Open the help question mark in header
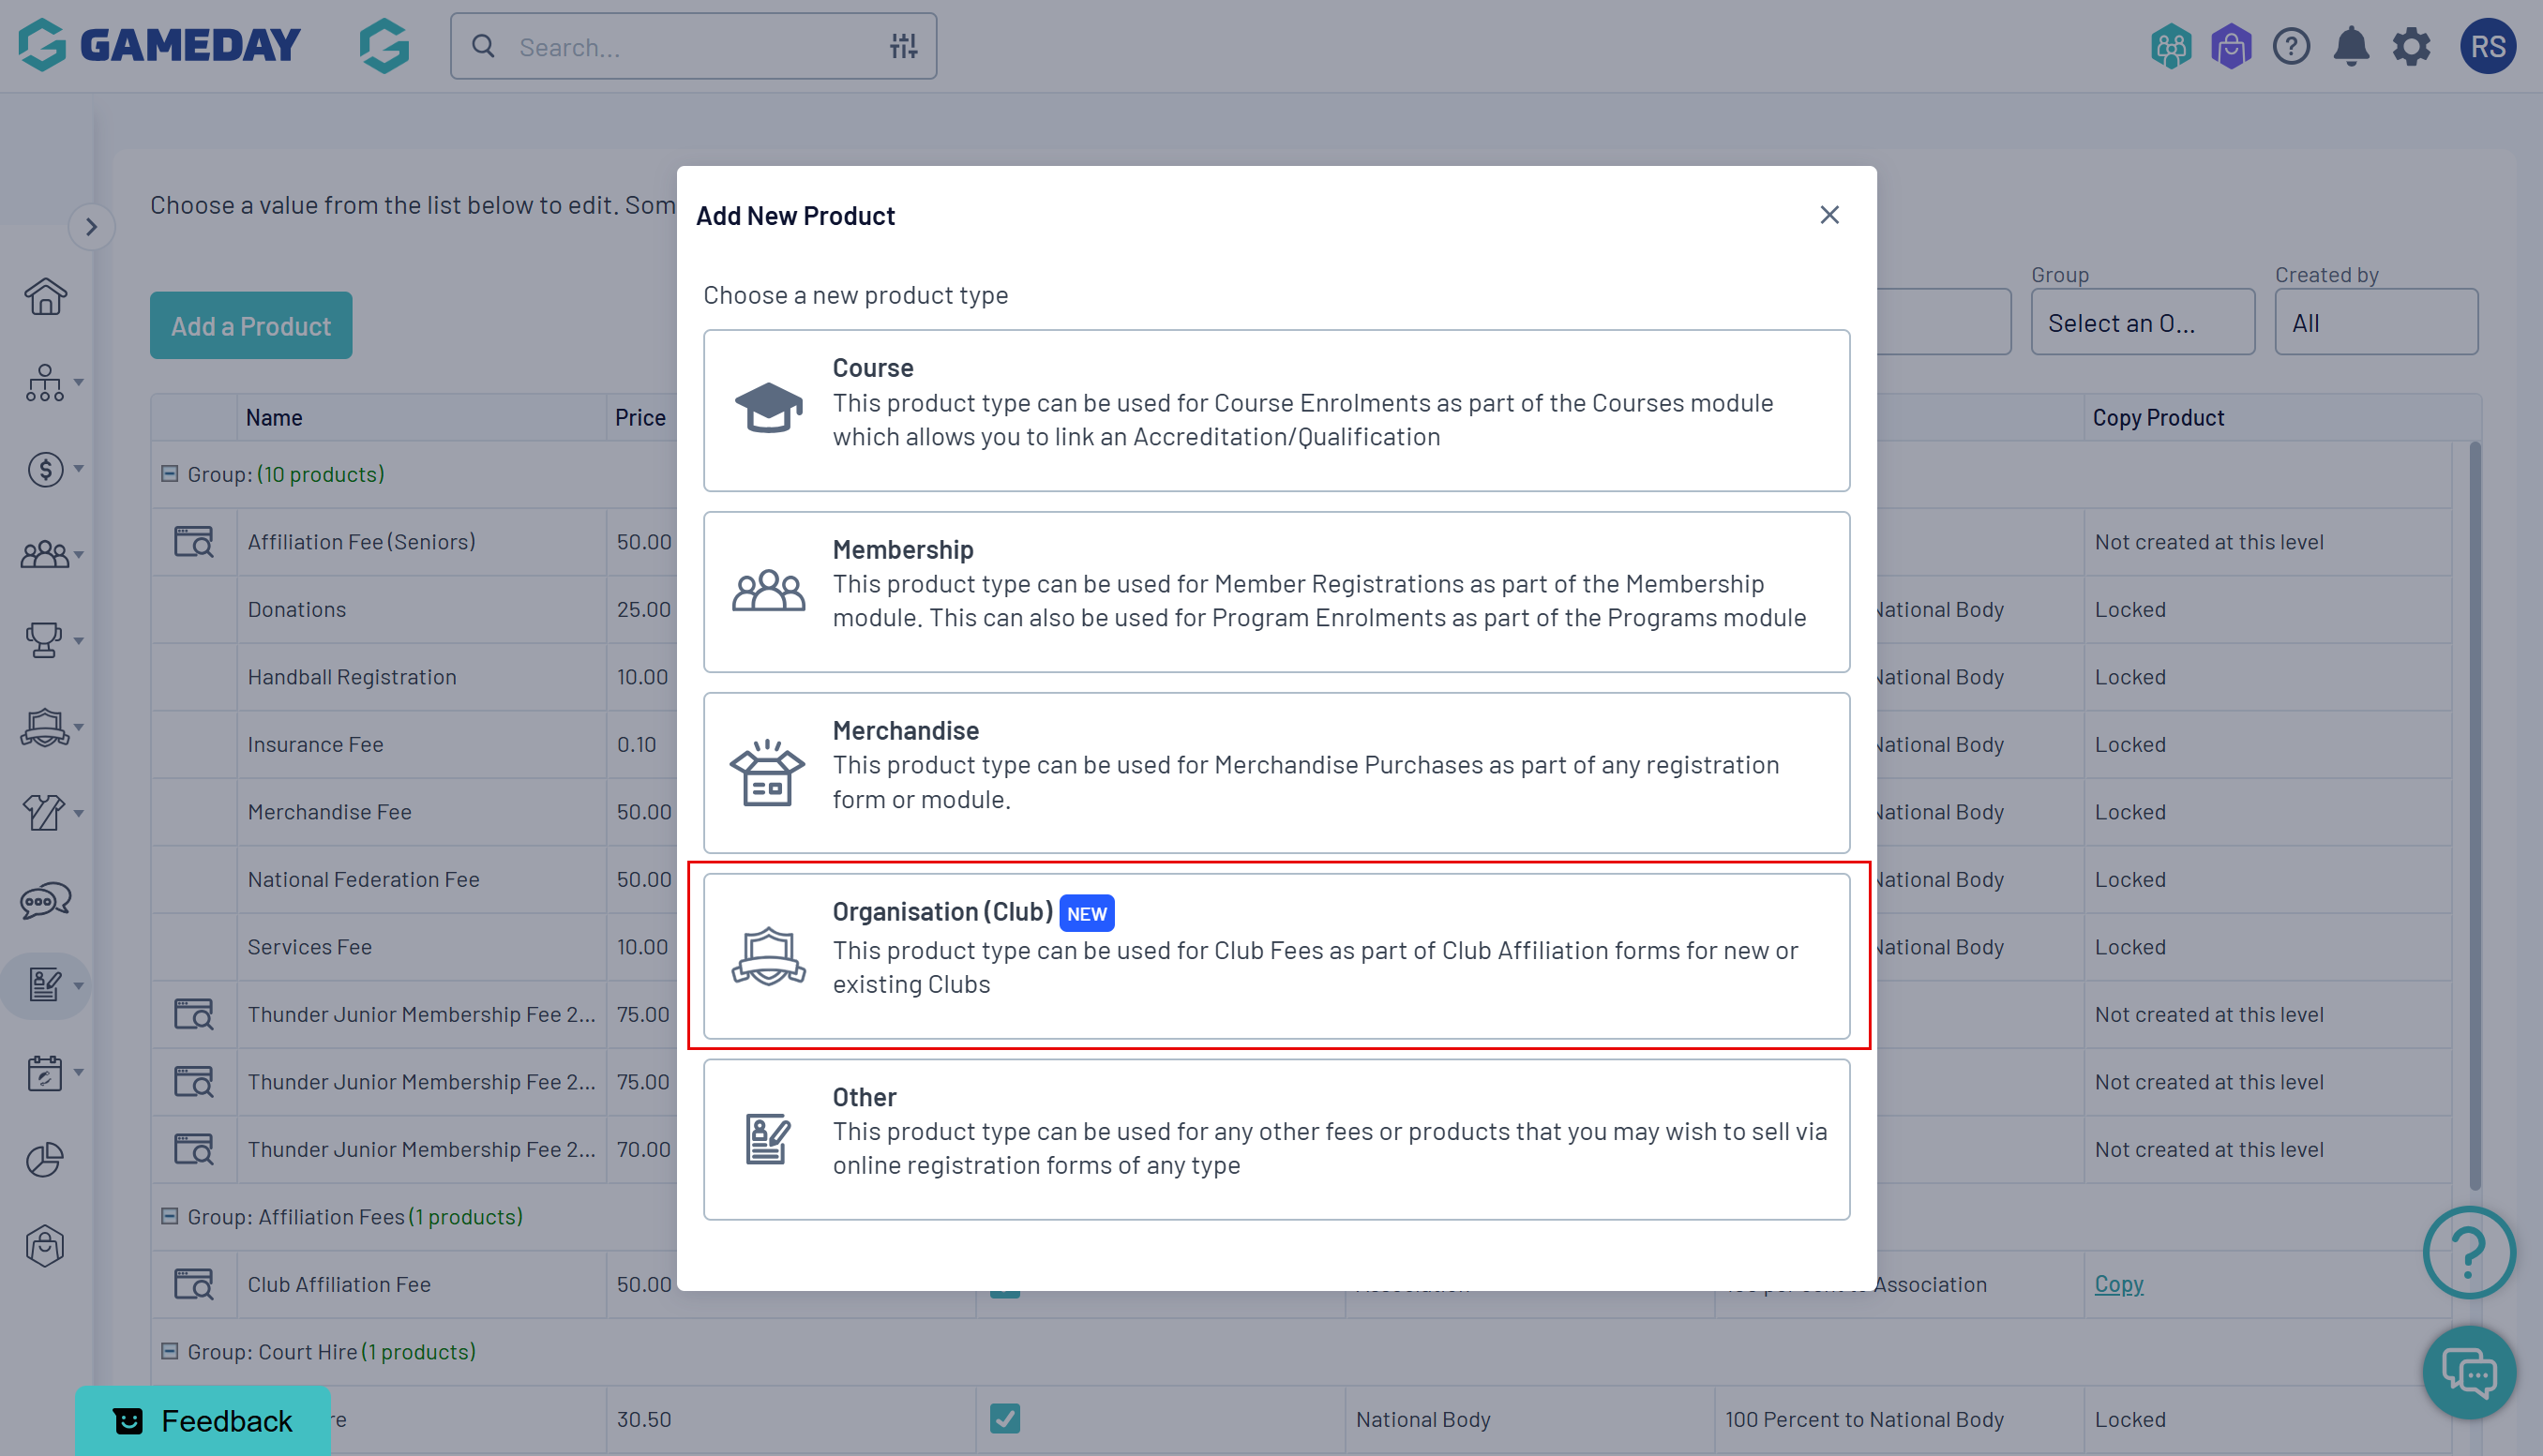The image size is (2543, 1456). [x=2291, y=47]
